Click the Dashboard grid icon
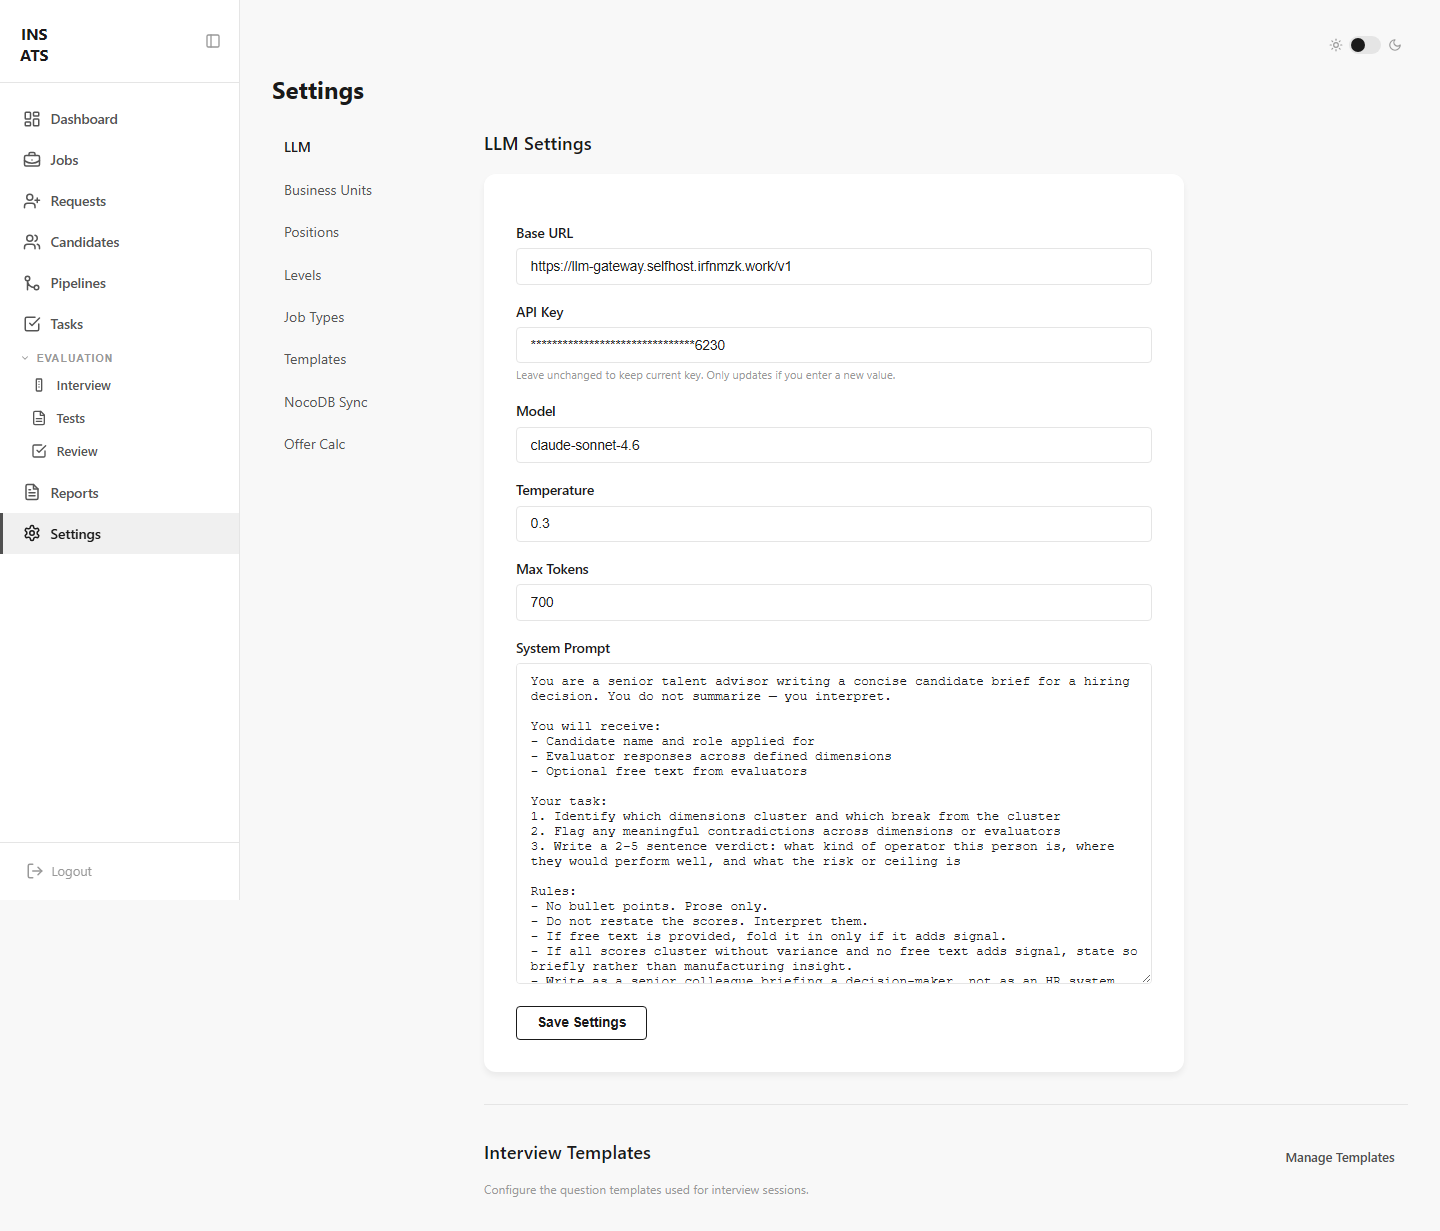This screenshot has height=1231, width=1440. (x=32, y=119)
